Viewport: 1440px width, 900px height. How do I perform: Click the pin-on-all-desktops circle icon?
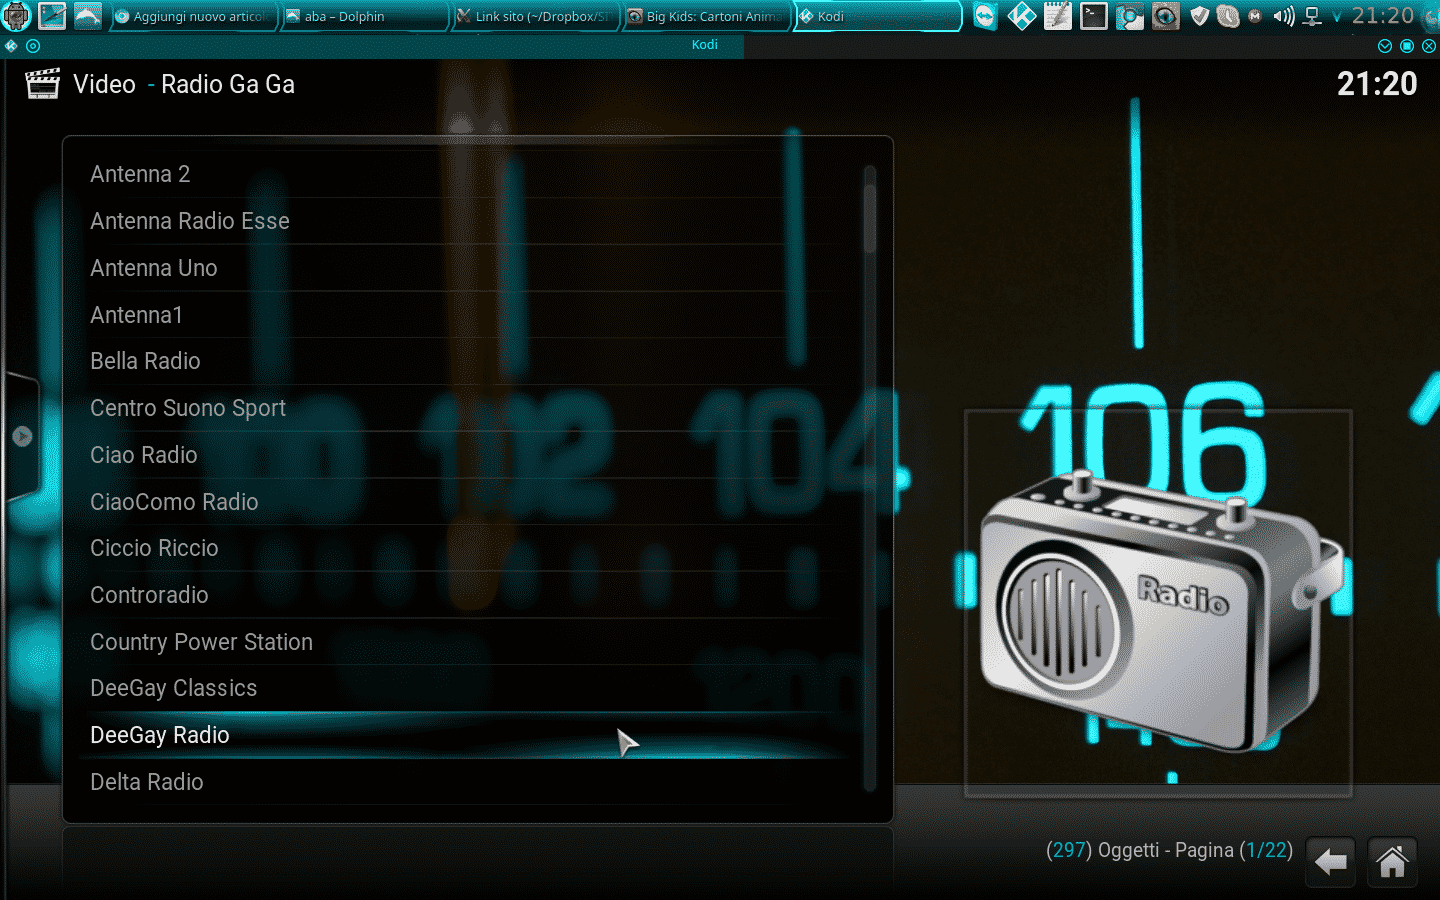[33, 46]
